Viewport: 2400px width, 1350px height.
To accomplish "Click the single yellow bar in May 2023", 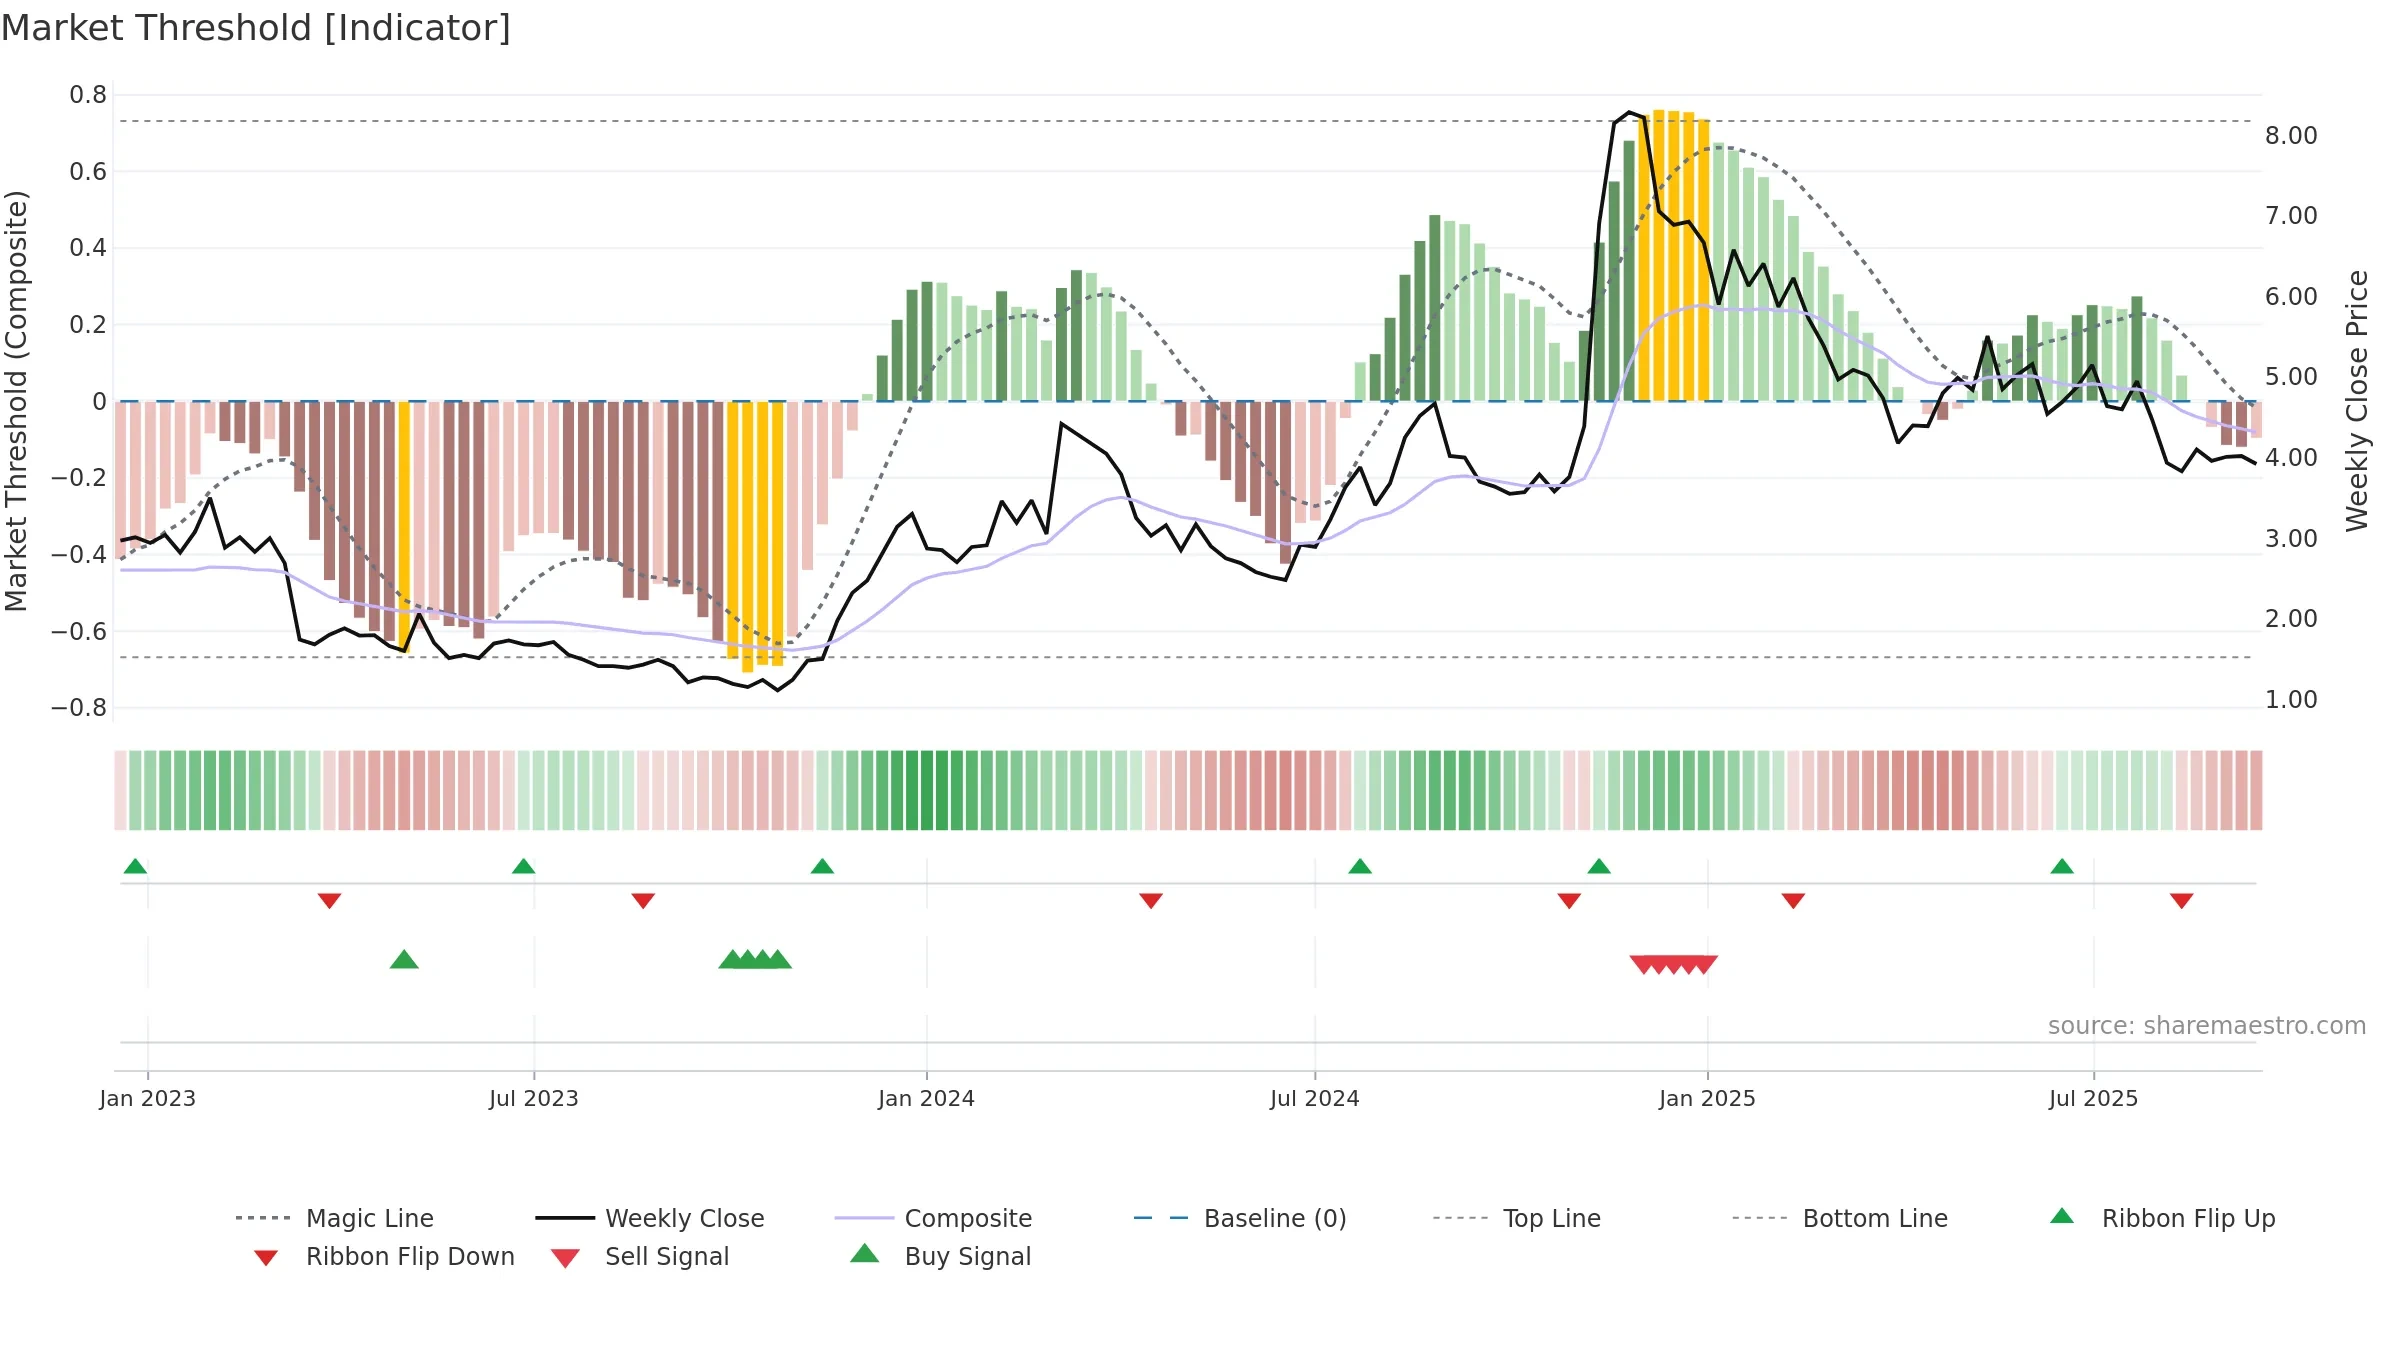I will tap(404, 526).
